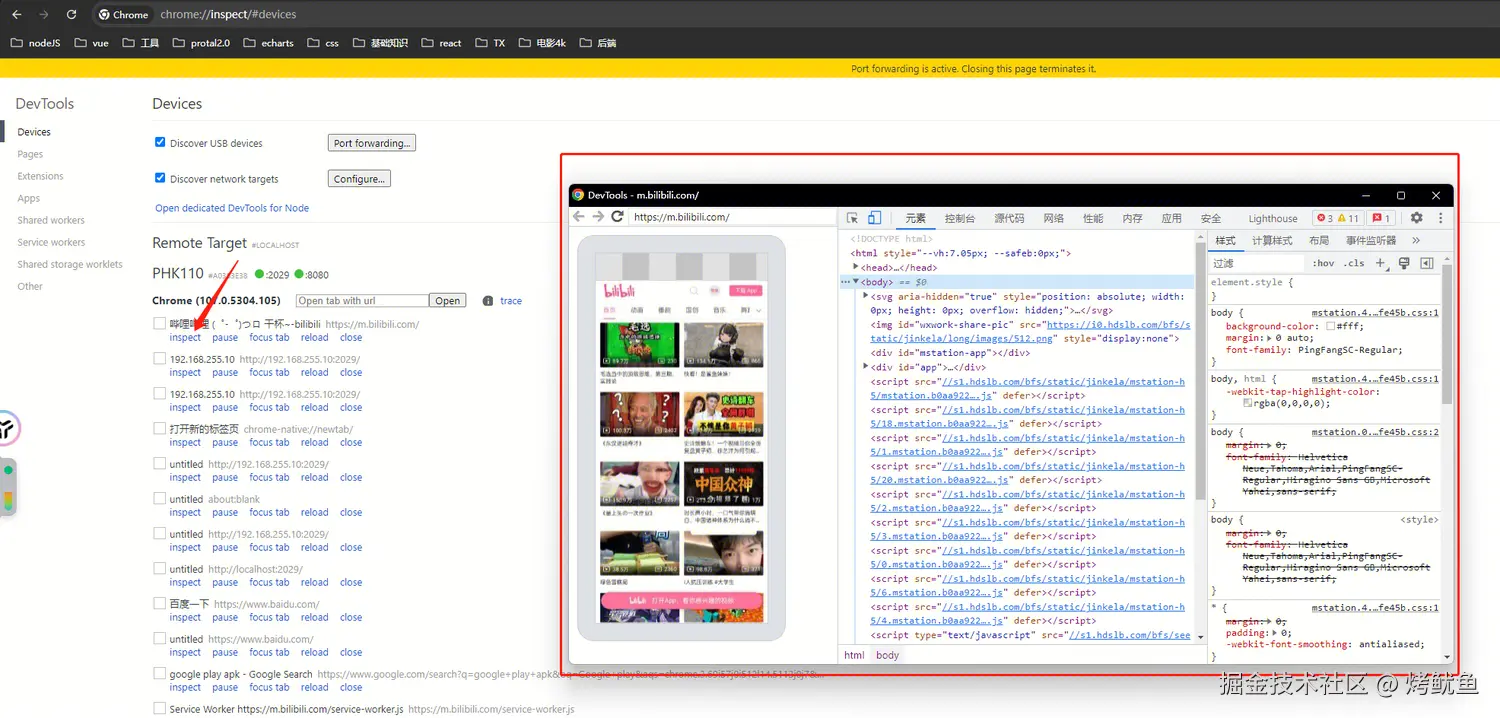Click the Configure... button
This screenshot has height=718, width=1500.
tap(359, 179)
